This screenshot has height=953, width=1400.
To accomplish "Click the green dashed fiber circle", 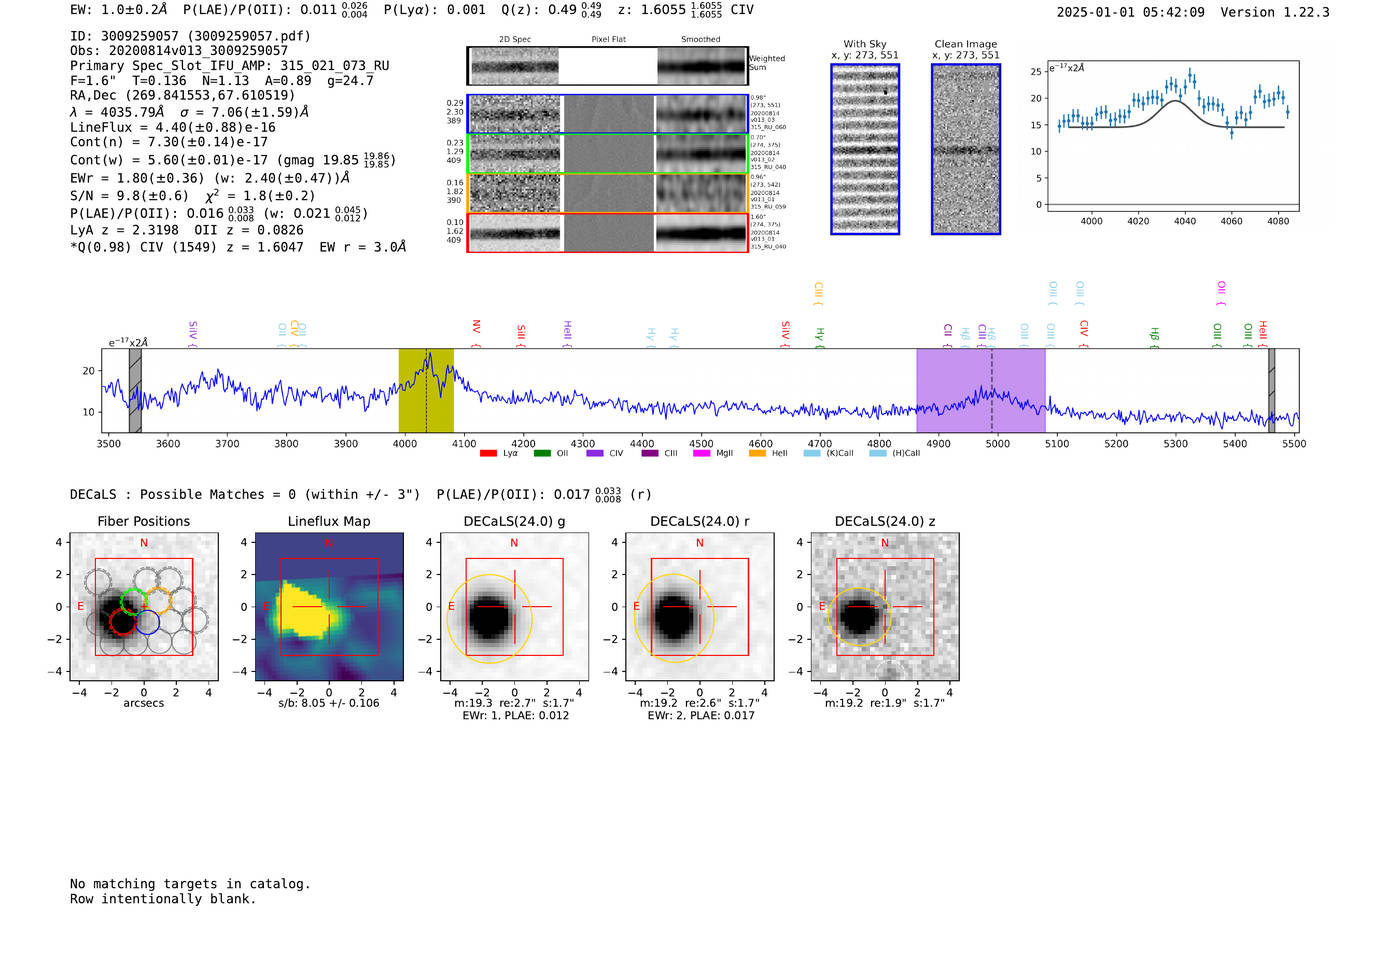I will 133,601.
